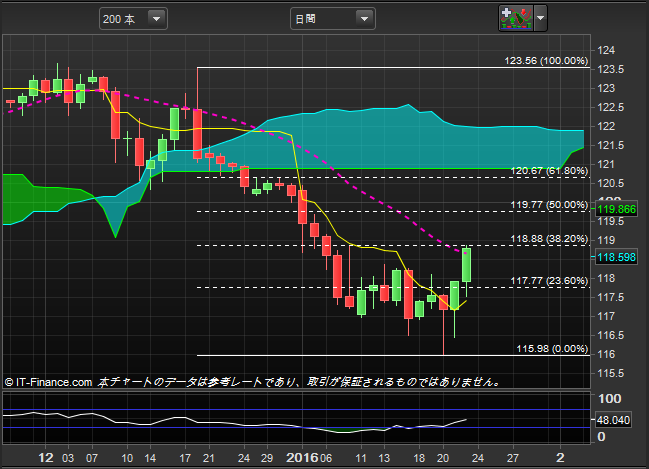Click the 124 price axis label
This screenshot has height=469, width=649.
(606, 50)
